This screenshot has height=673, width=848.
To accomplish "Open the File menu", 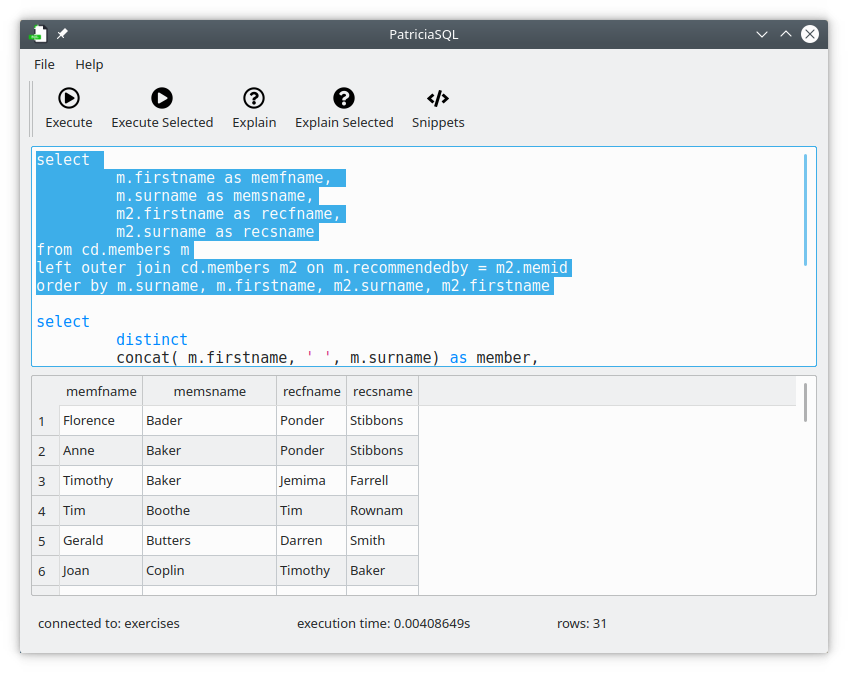I will click(x=44, y=64).
